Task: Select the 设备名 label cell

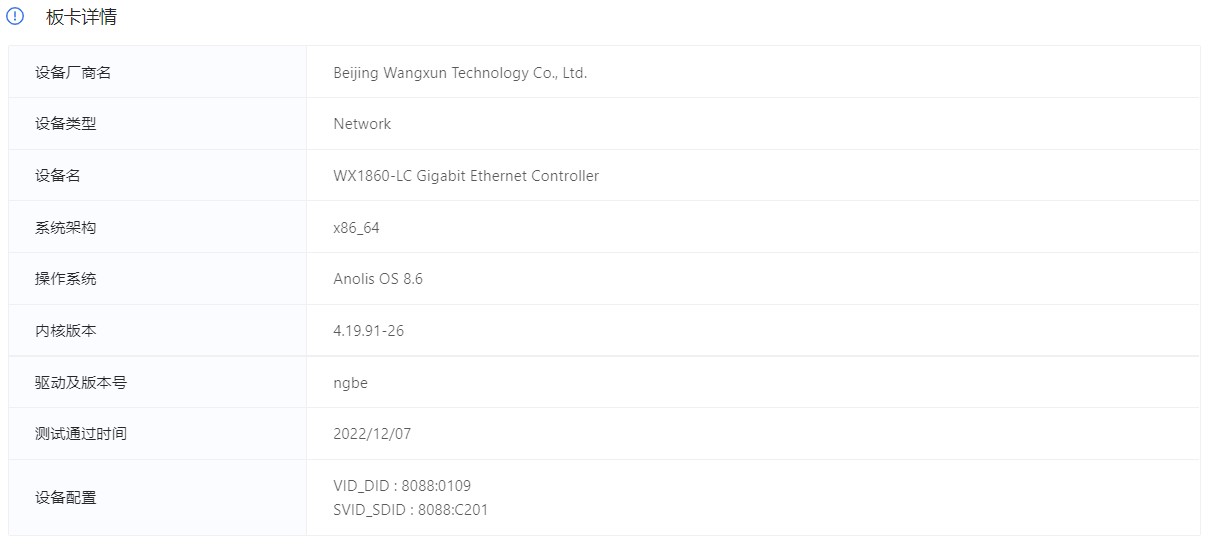Action: (158, 176)
